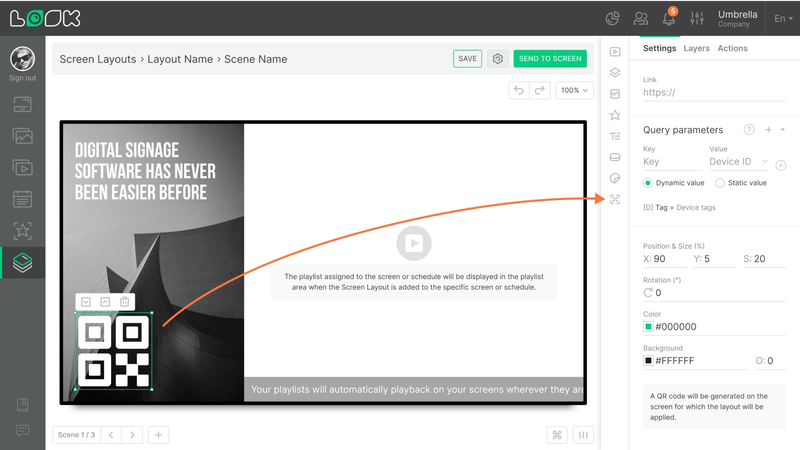
Task: Open the Device ID value dropdown
Action: [x=738, y=162]
